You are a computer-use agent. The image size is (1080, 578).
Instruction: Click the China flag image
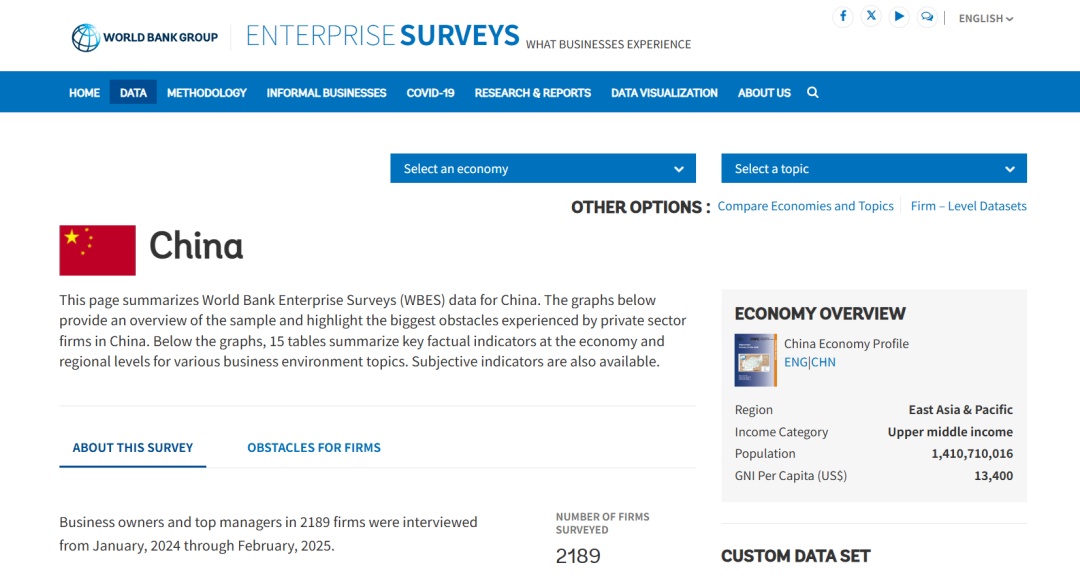[x=97, y=250]
